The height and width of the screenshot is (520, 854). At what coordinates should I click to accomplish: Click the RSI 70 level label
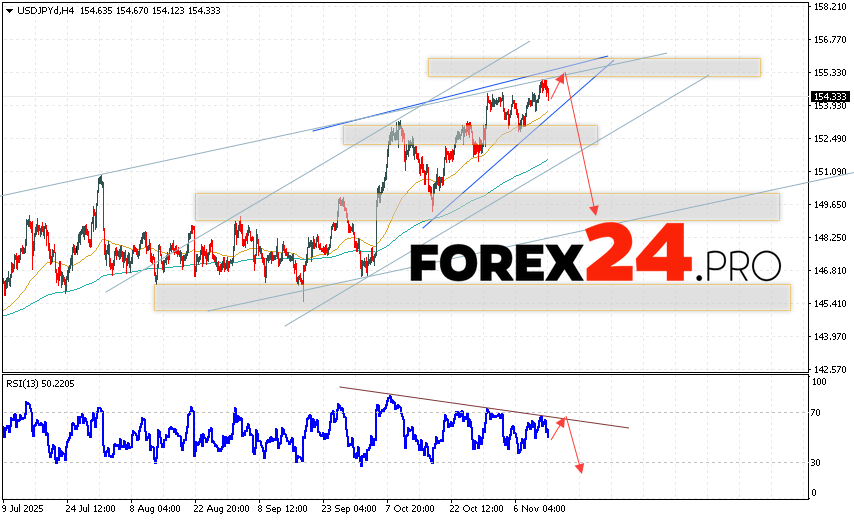coord(816,412)
